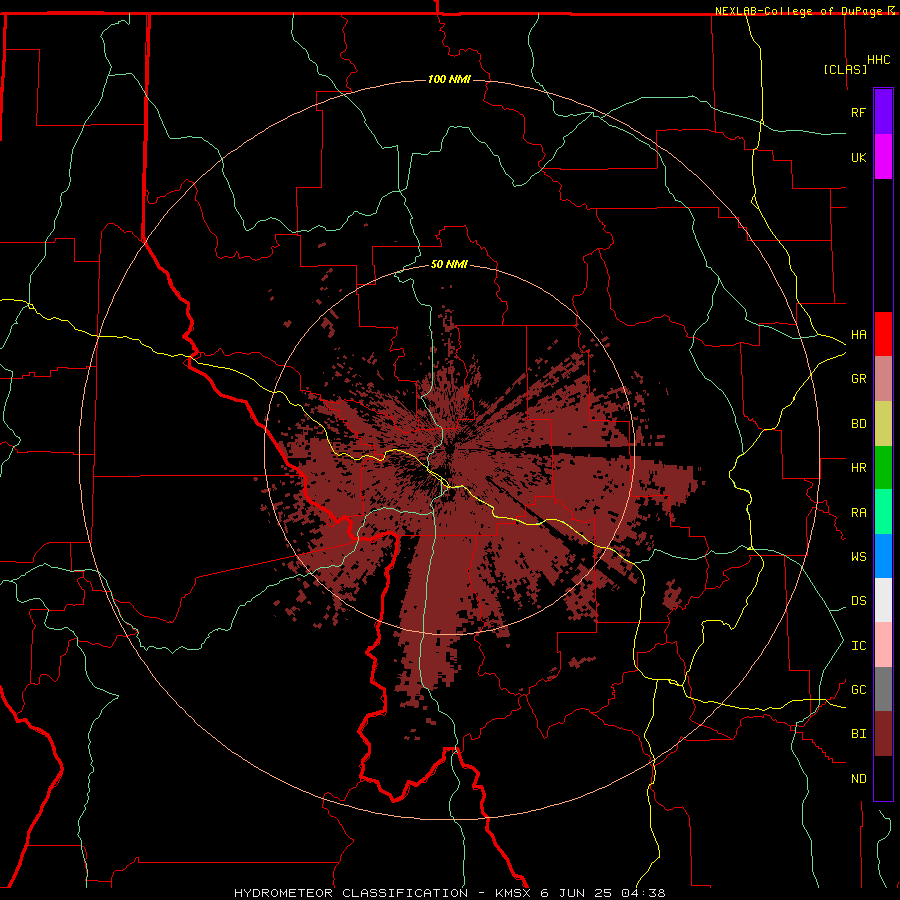Screen dimensions: 900x900
Task: Click the HR legend label
Action: (858, 468)
